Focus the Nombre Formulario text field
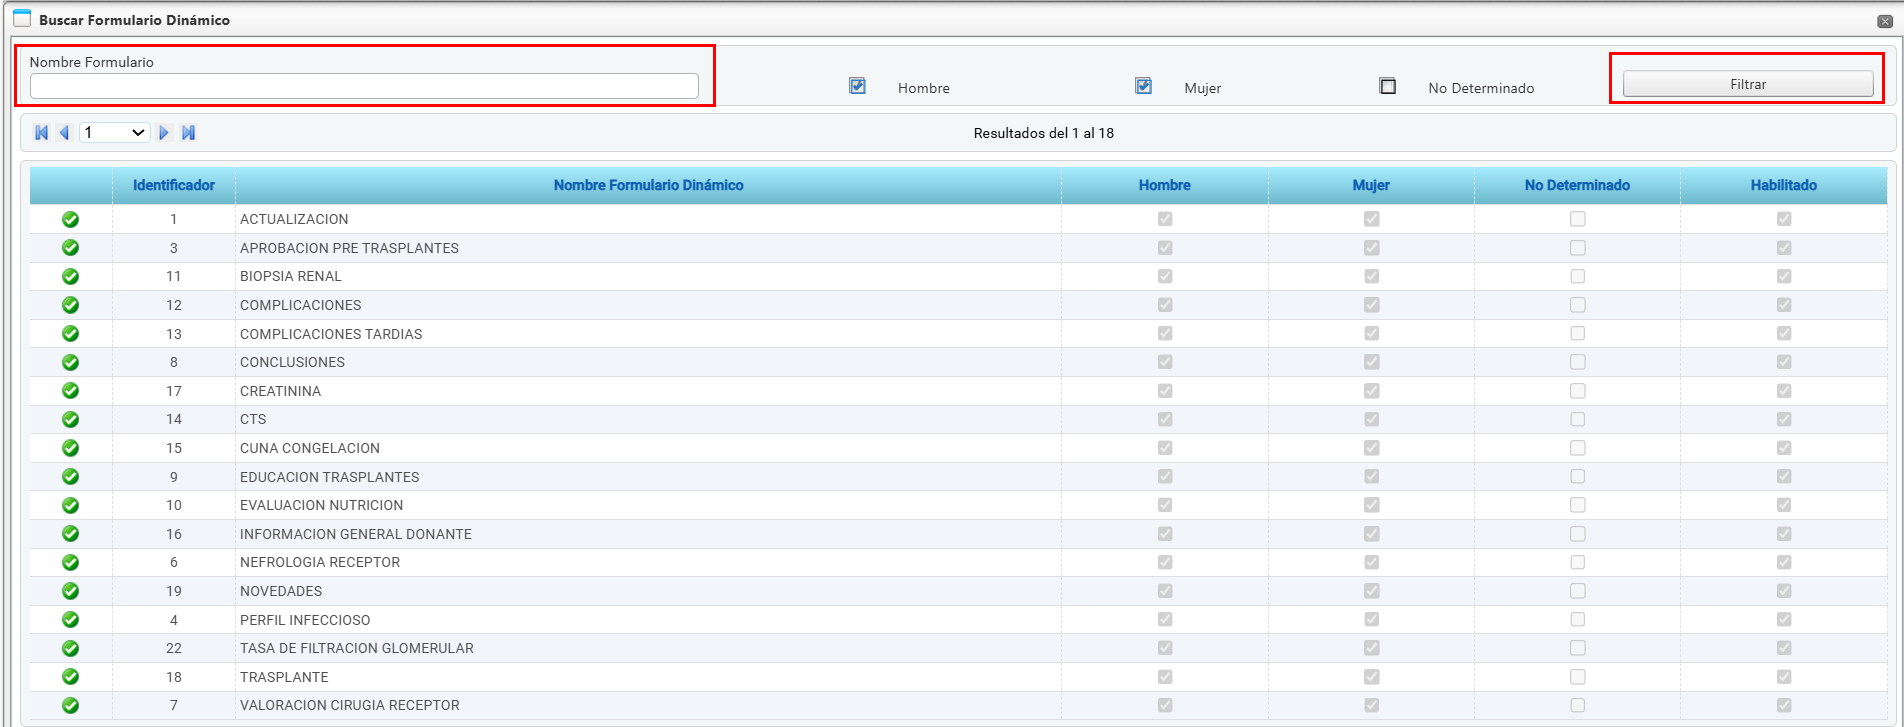The height and width of the screenshot is (727, 1904). 364,87
